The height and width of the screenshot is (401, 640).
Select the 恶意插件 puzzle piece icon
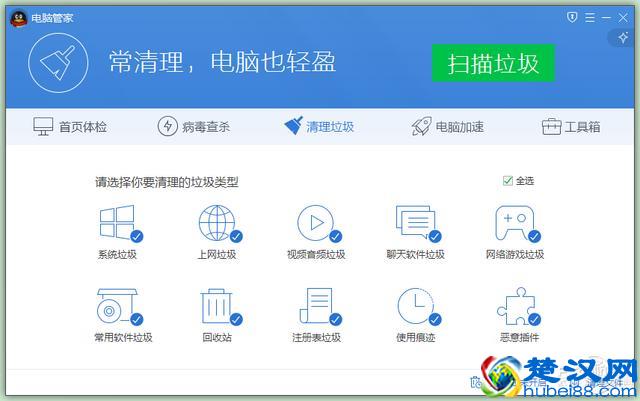pos(516,306)
